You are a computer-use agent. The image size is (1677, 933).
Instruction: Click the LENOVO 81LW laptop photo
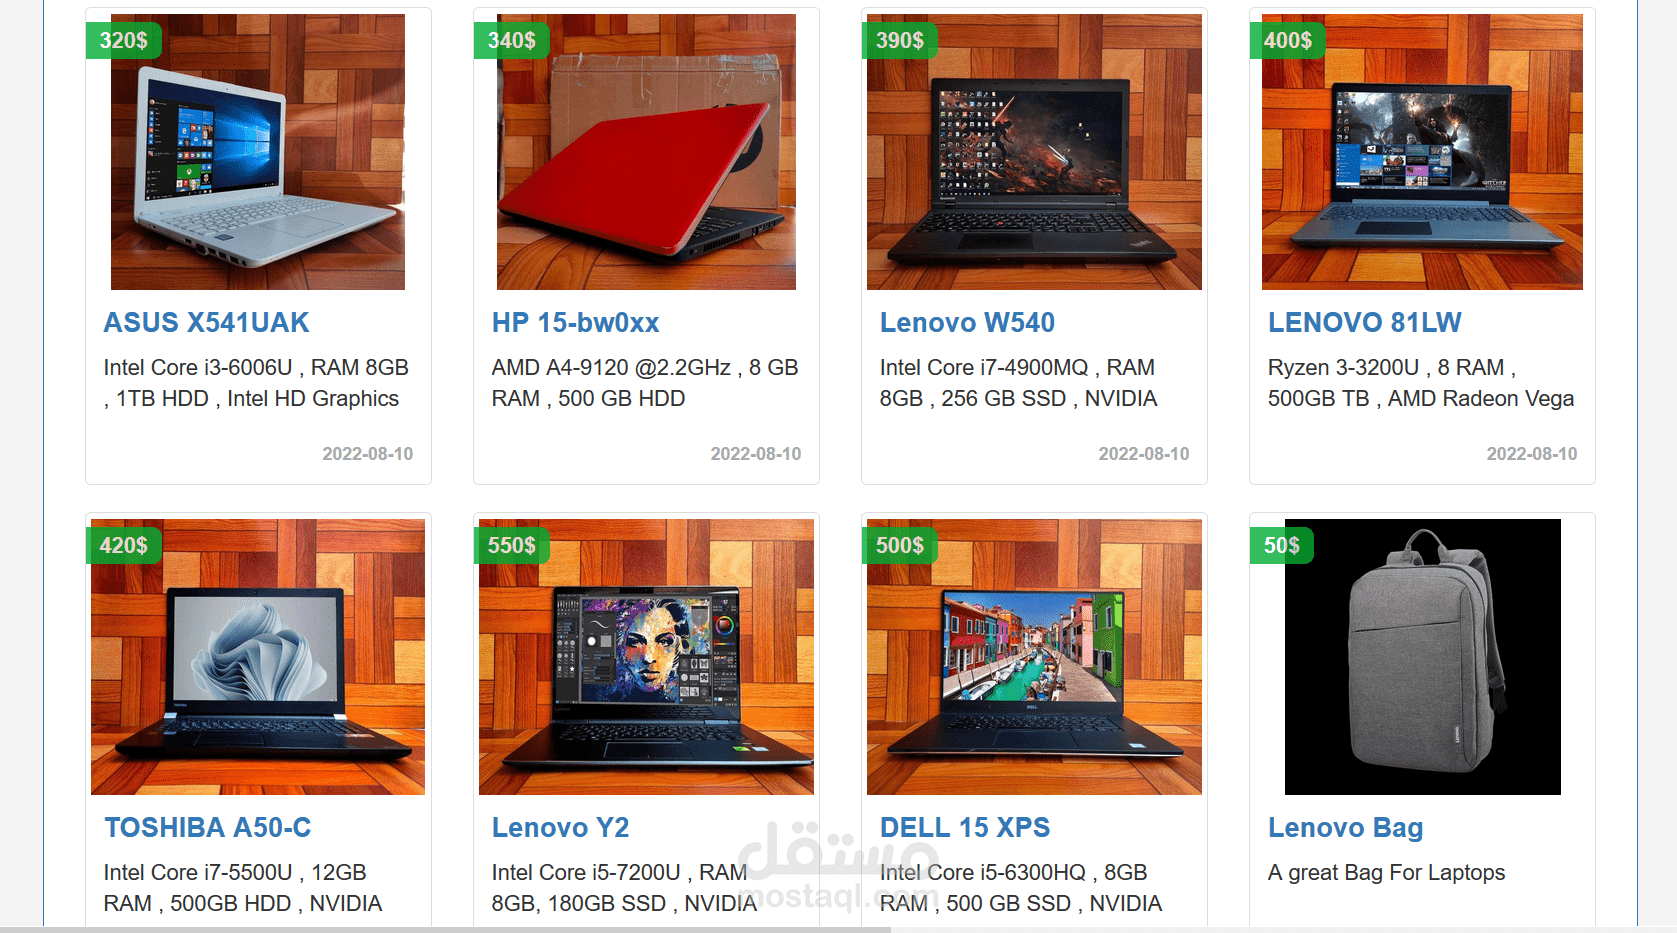tap(1422, 152)
